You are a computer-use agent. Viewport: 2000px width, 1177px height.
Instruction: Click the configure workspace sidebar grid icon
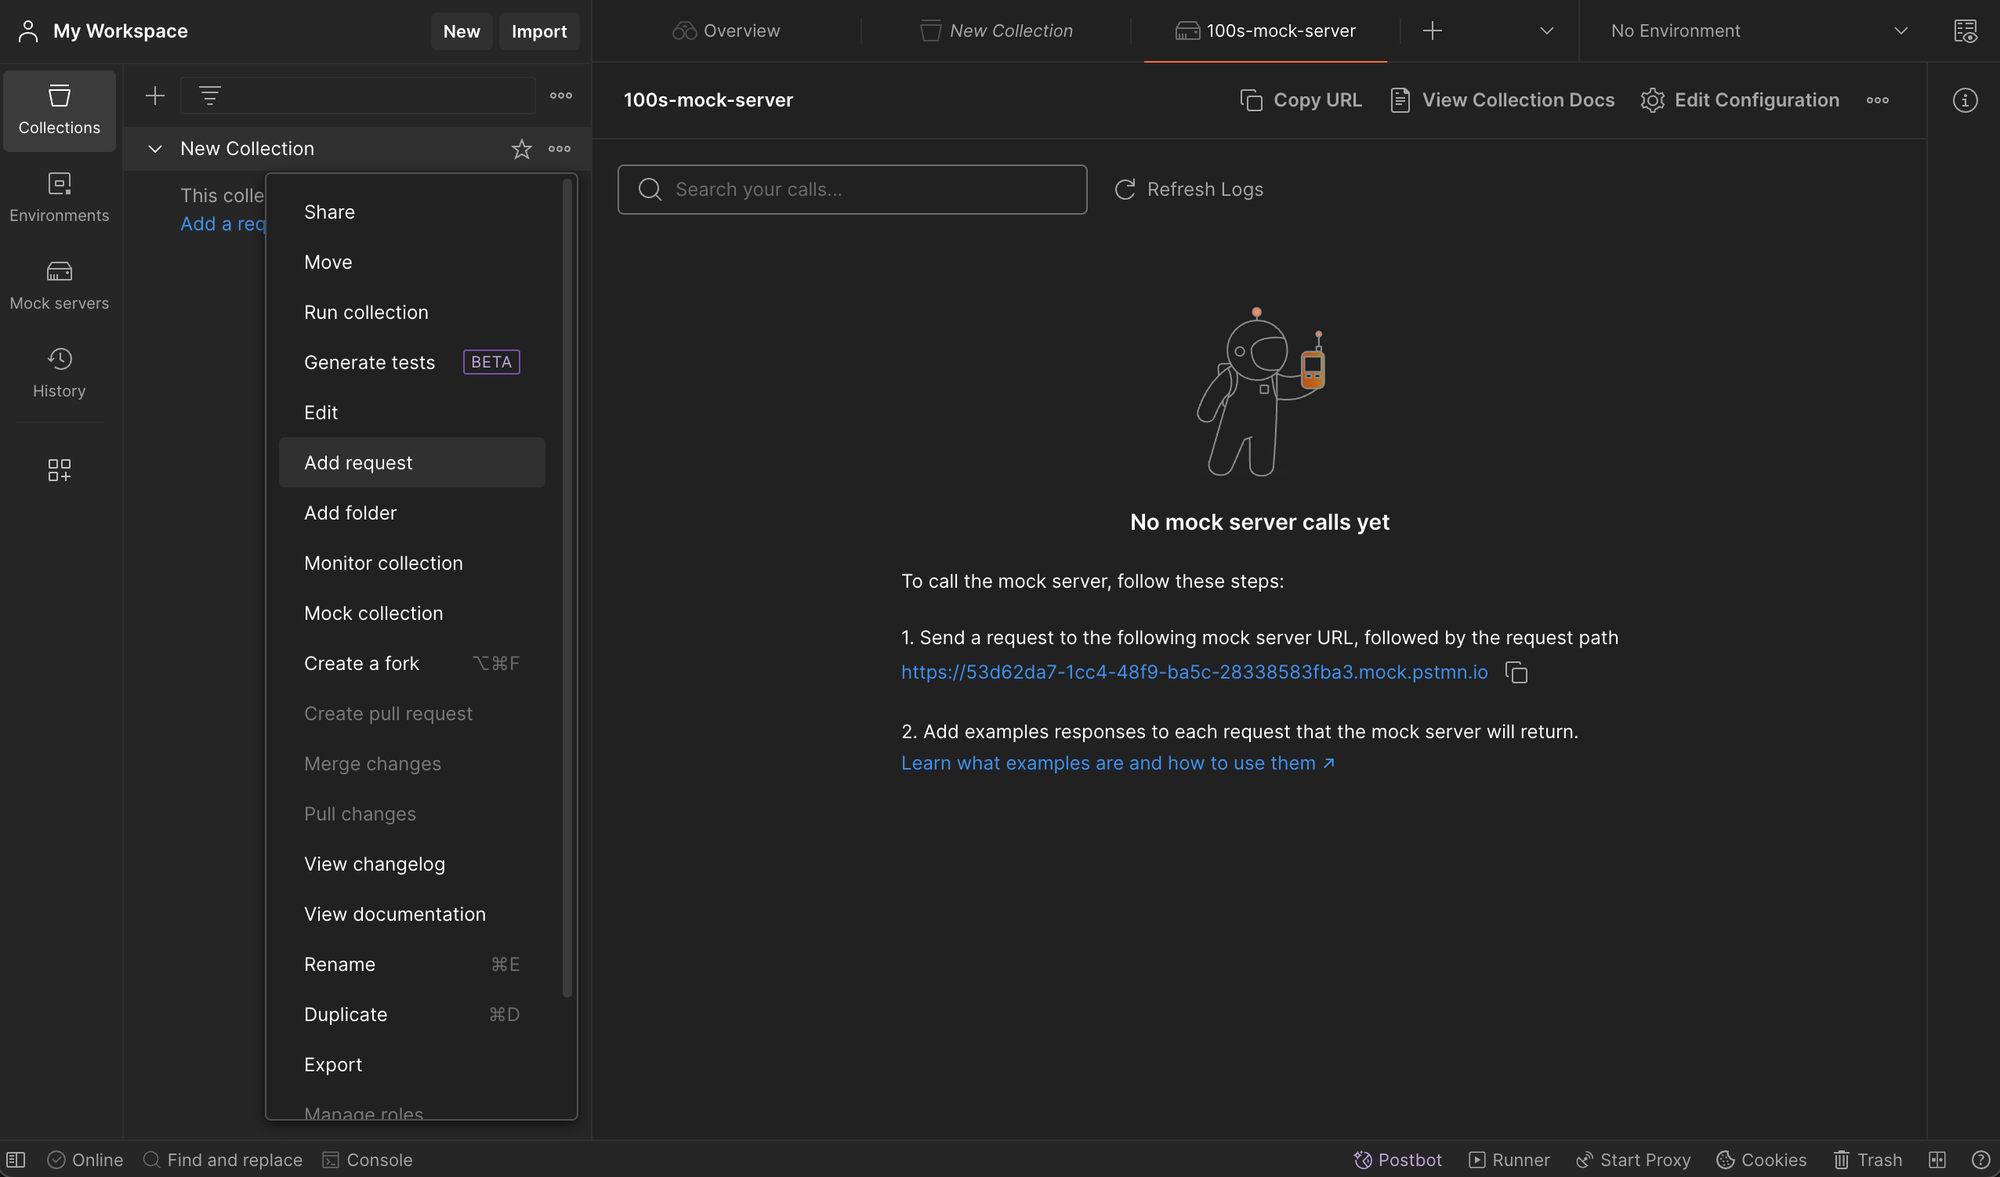tap(59, 470)
